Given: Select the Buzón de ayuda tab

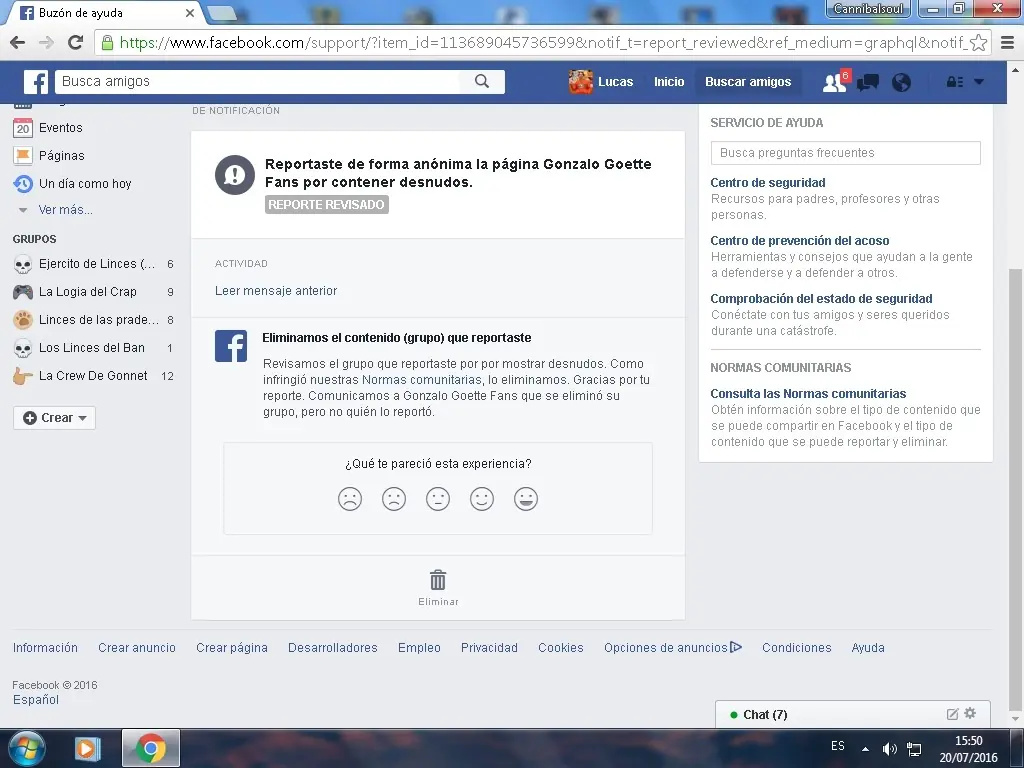Looking at the screenshot, I should pyautogui.click(x=104, y=13).
